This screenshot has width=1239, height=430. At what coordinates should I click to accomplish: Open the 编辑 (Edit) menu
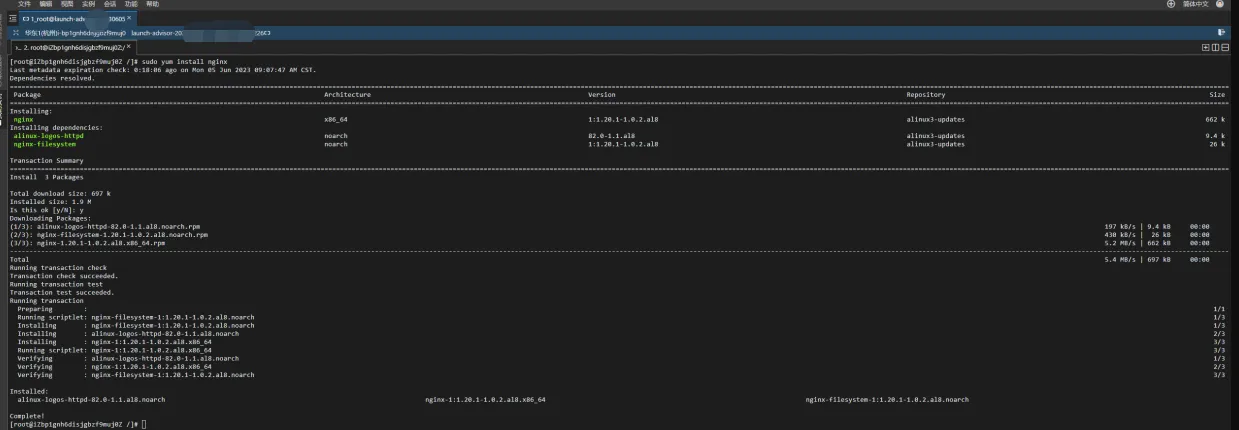pos(46,4)
